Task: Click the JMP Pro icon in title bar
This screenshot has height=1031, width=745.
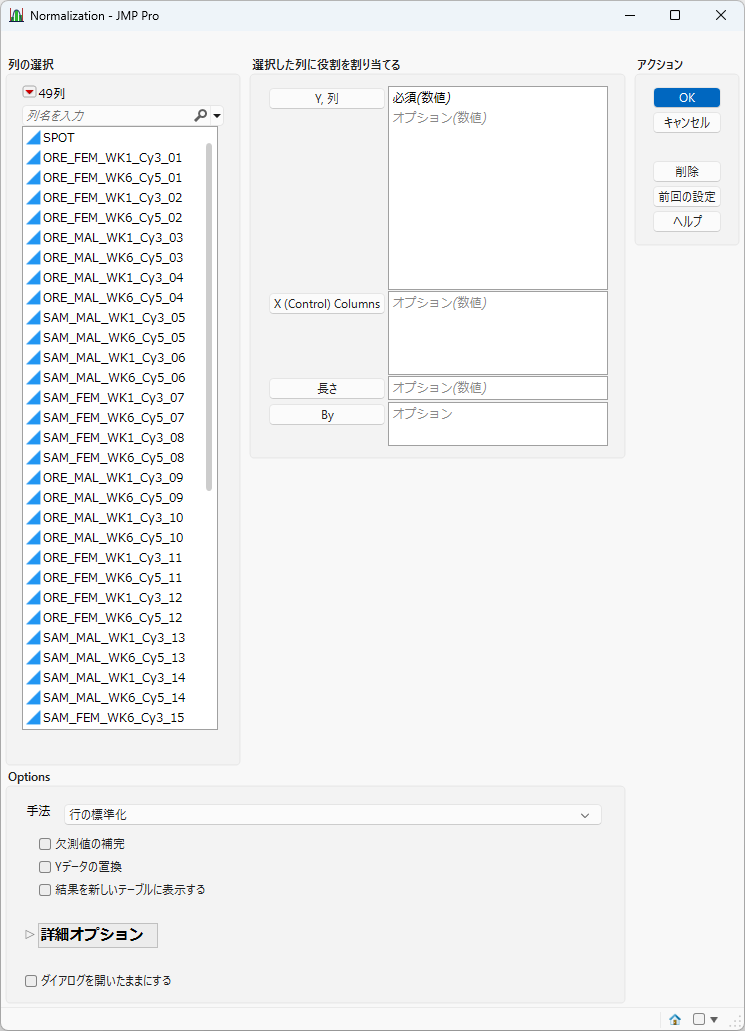Action: coord(16,15)
